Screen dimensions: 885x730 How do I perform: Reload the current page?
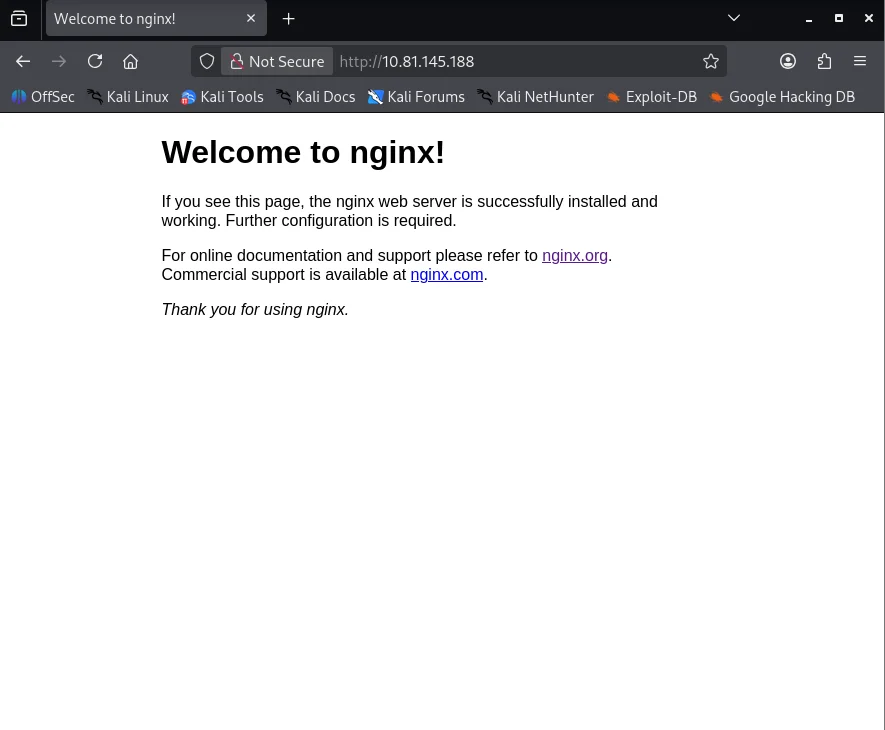(95, 61)
